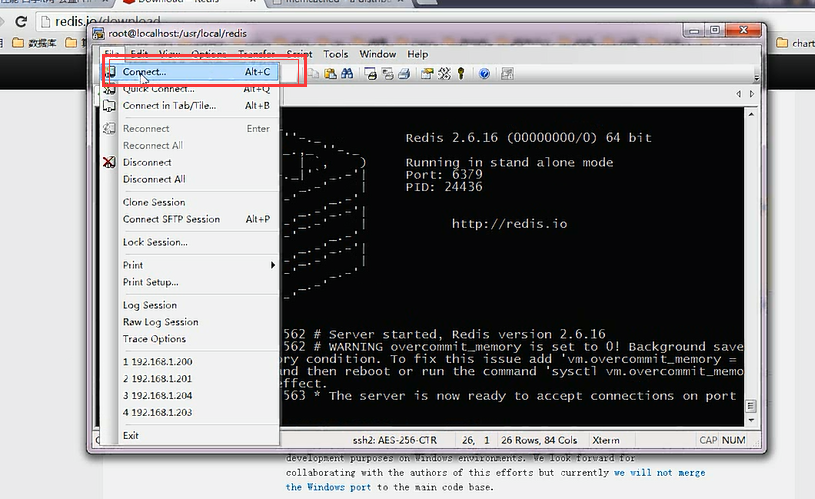
Task: Click the CAP indicator in status bar
Action: coord(708,440)
